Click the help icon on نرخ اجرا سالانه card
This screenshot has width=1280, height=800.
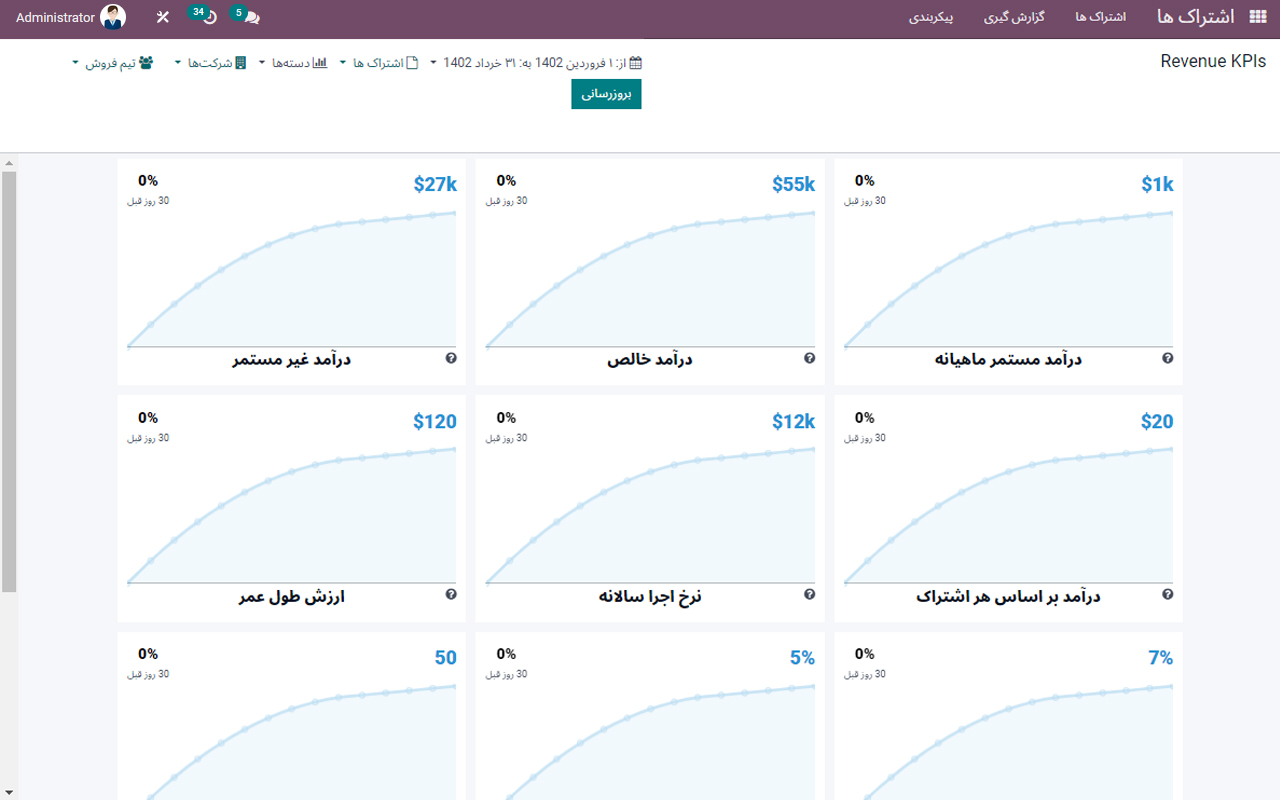pos(810,594)
